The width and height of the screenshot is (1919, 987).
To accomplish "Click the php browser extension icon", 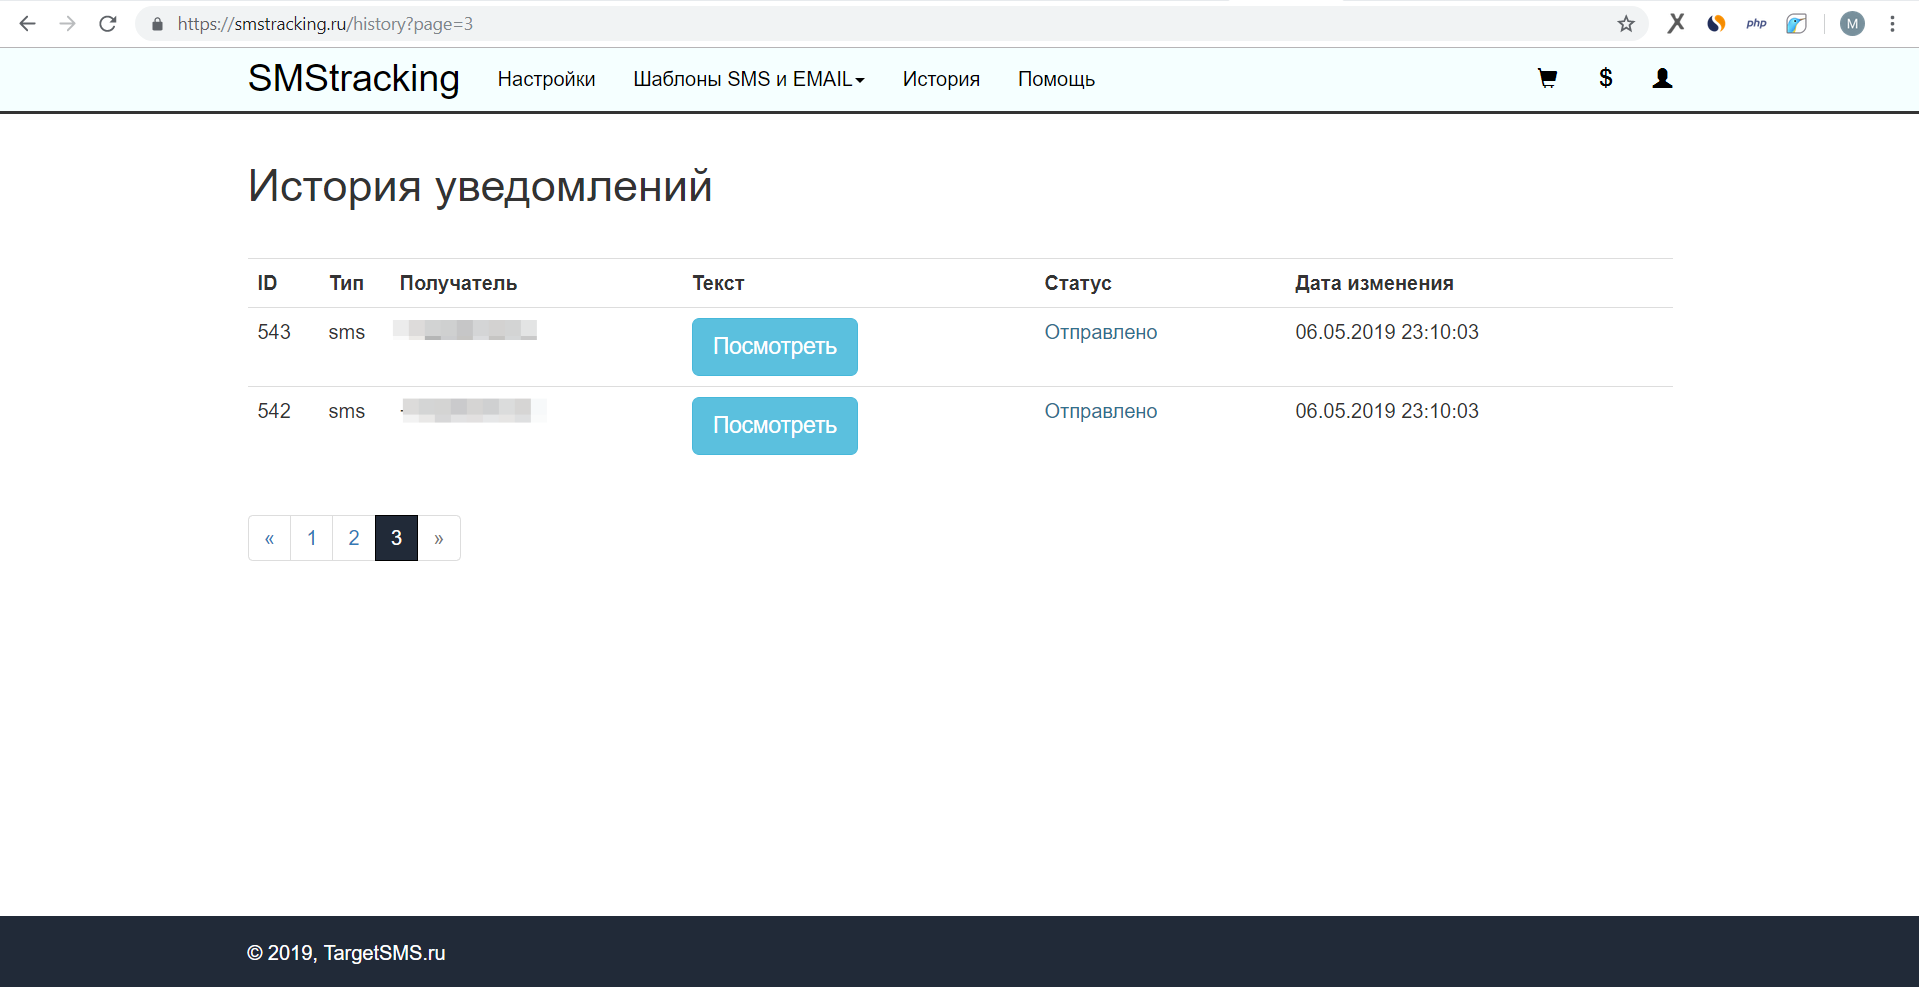I will (1756, 24).
